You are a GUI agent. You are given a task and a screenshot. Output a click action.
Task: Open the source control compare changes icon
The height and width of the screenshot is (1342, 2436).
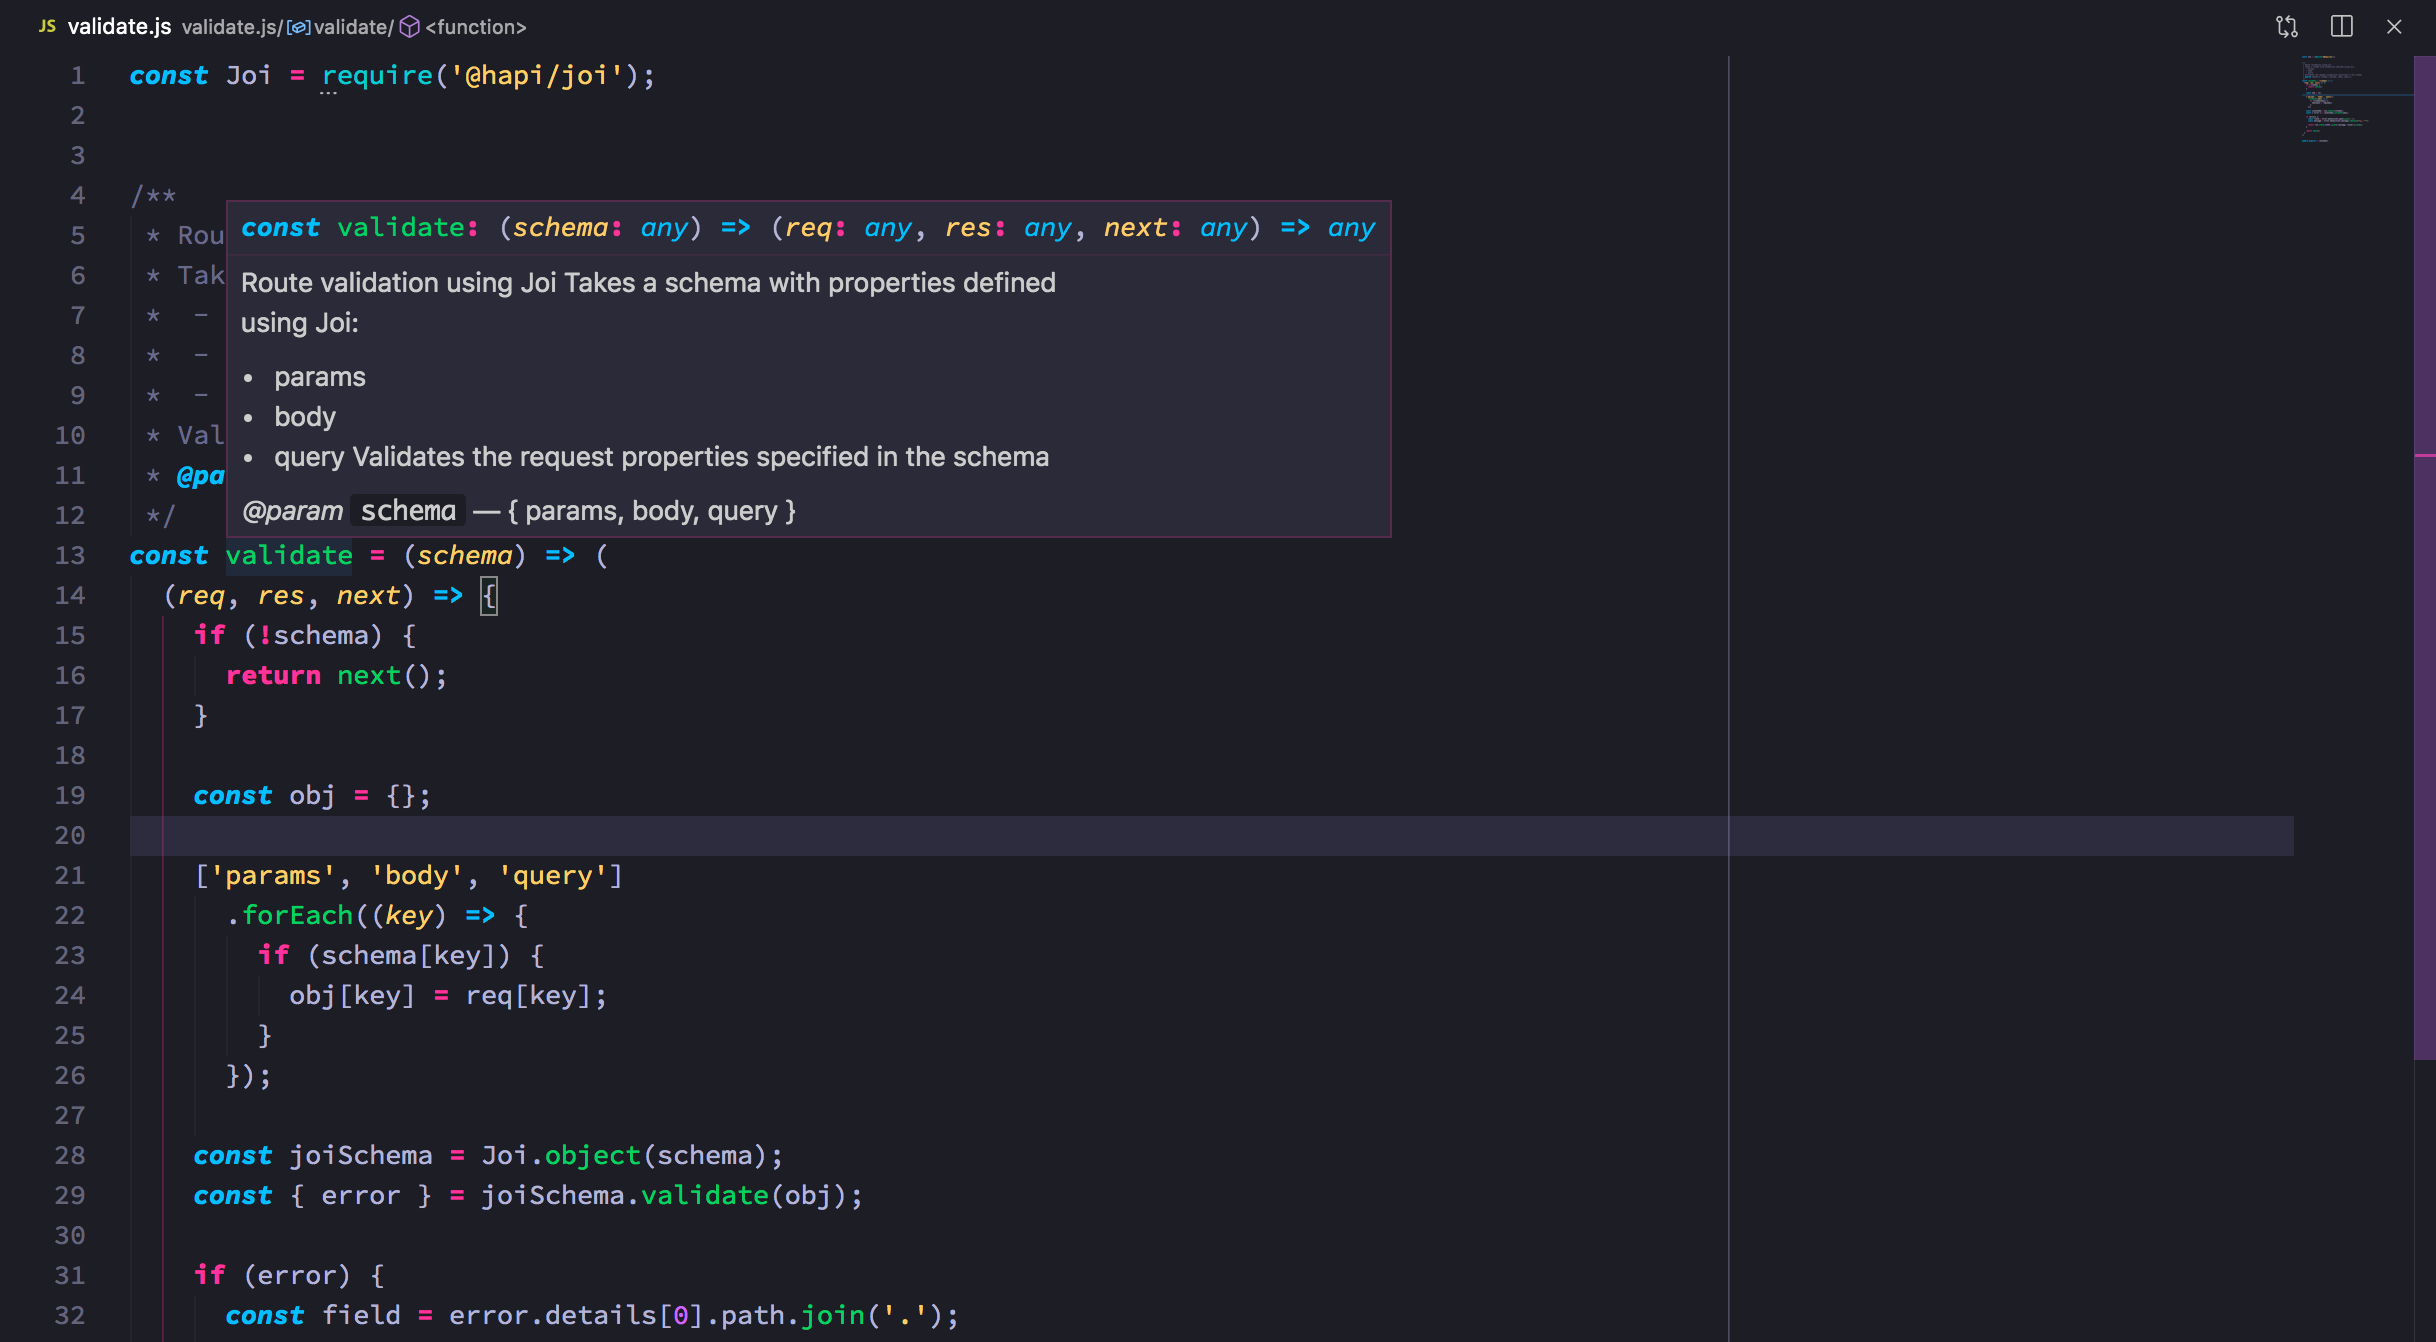pos(2287,27)
